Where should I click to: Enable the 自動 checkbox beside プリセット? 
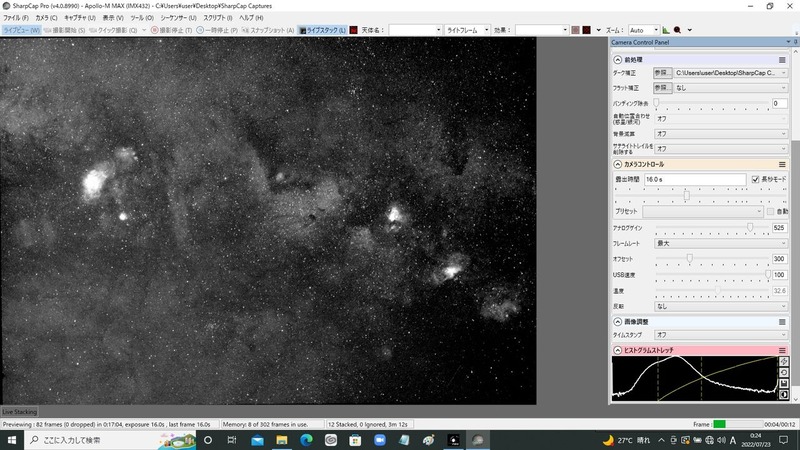(x=770, y=211)
